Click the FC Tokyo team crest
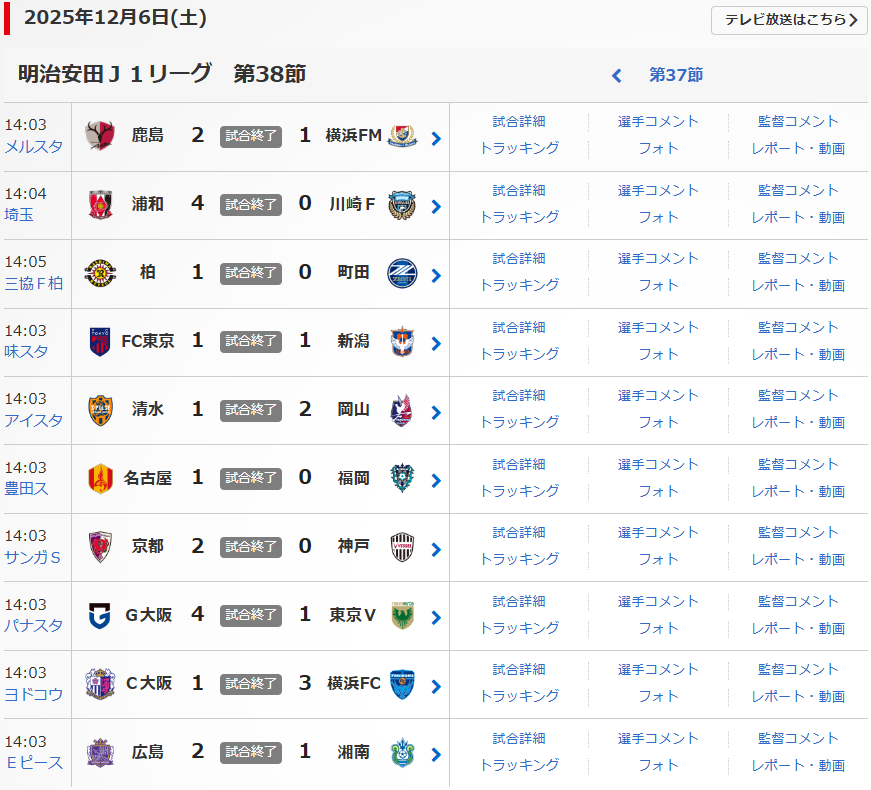This screenshot has height=790, width=871. [x=100, y=341]
